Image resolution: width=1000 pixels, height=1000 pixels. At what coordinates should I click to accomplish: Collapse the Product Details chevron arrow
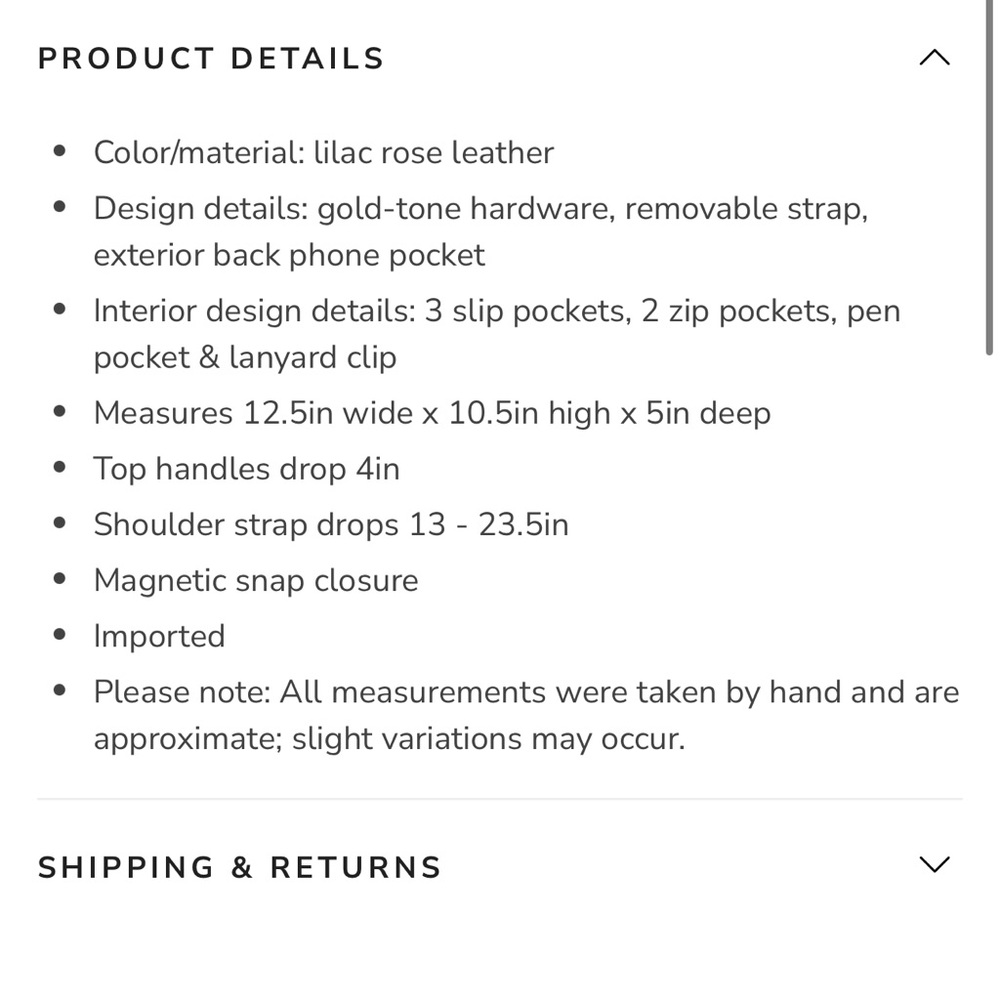point(934,58)
